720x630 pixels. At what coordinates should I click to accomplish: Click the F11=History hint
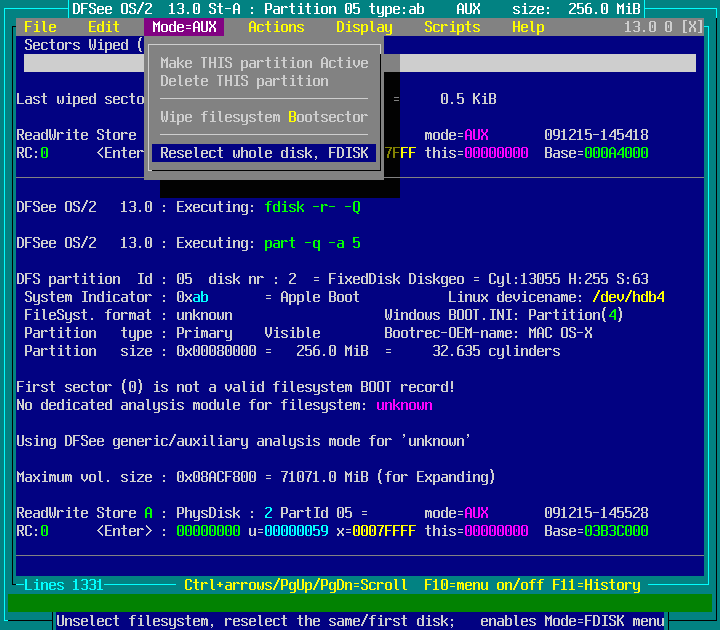pos(596,585)
